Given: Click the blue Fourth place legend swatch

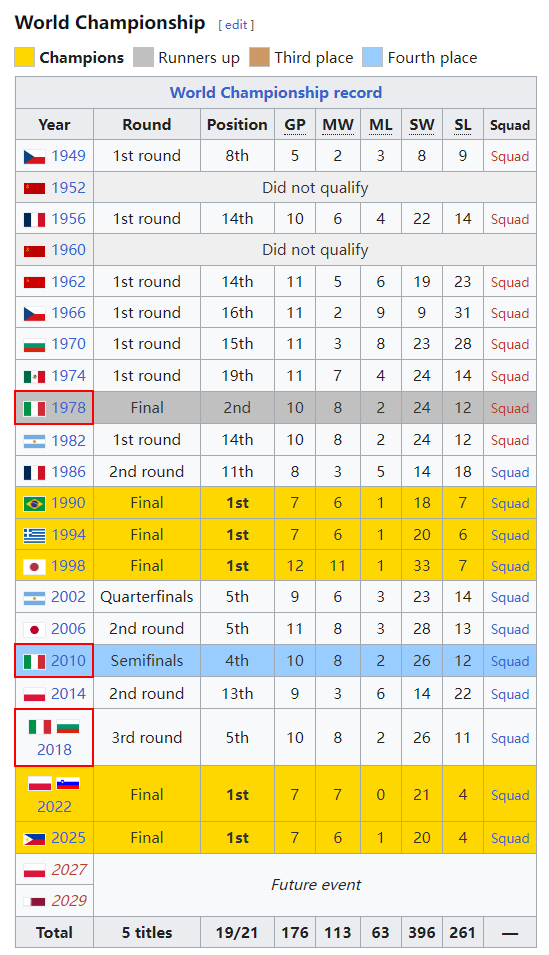Looking at the screenshot, I should 372,57.
